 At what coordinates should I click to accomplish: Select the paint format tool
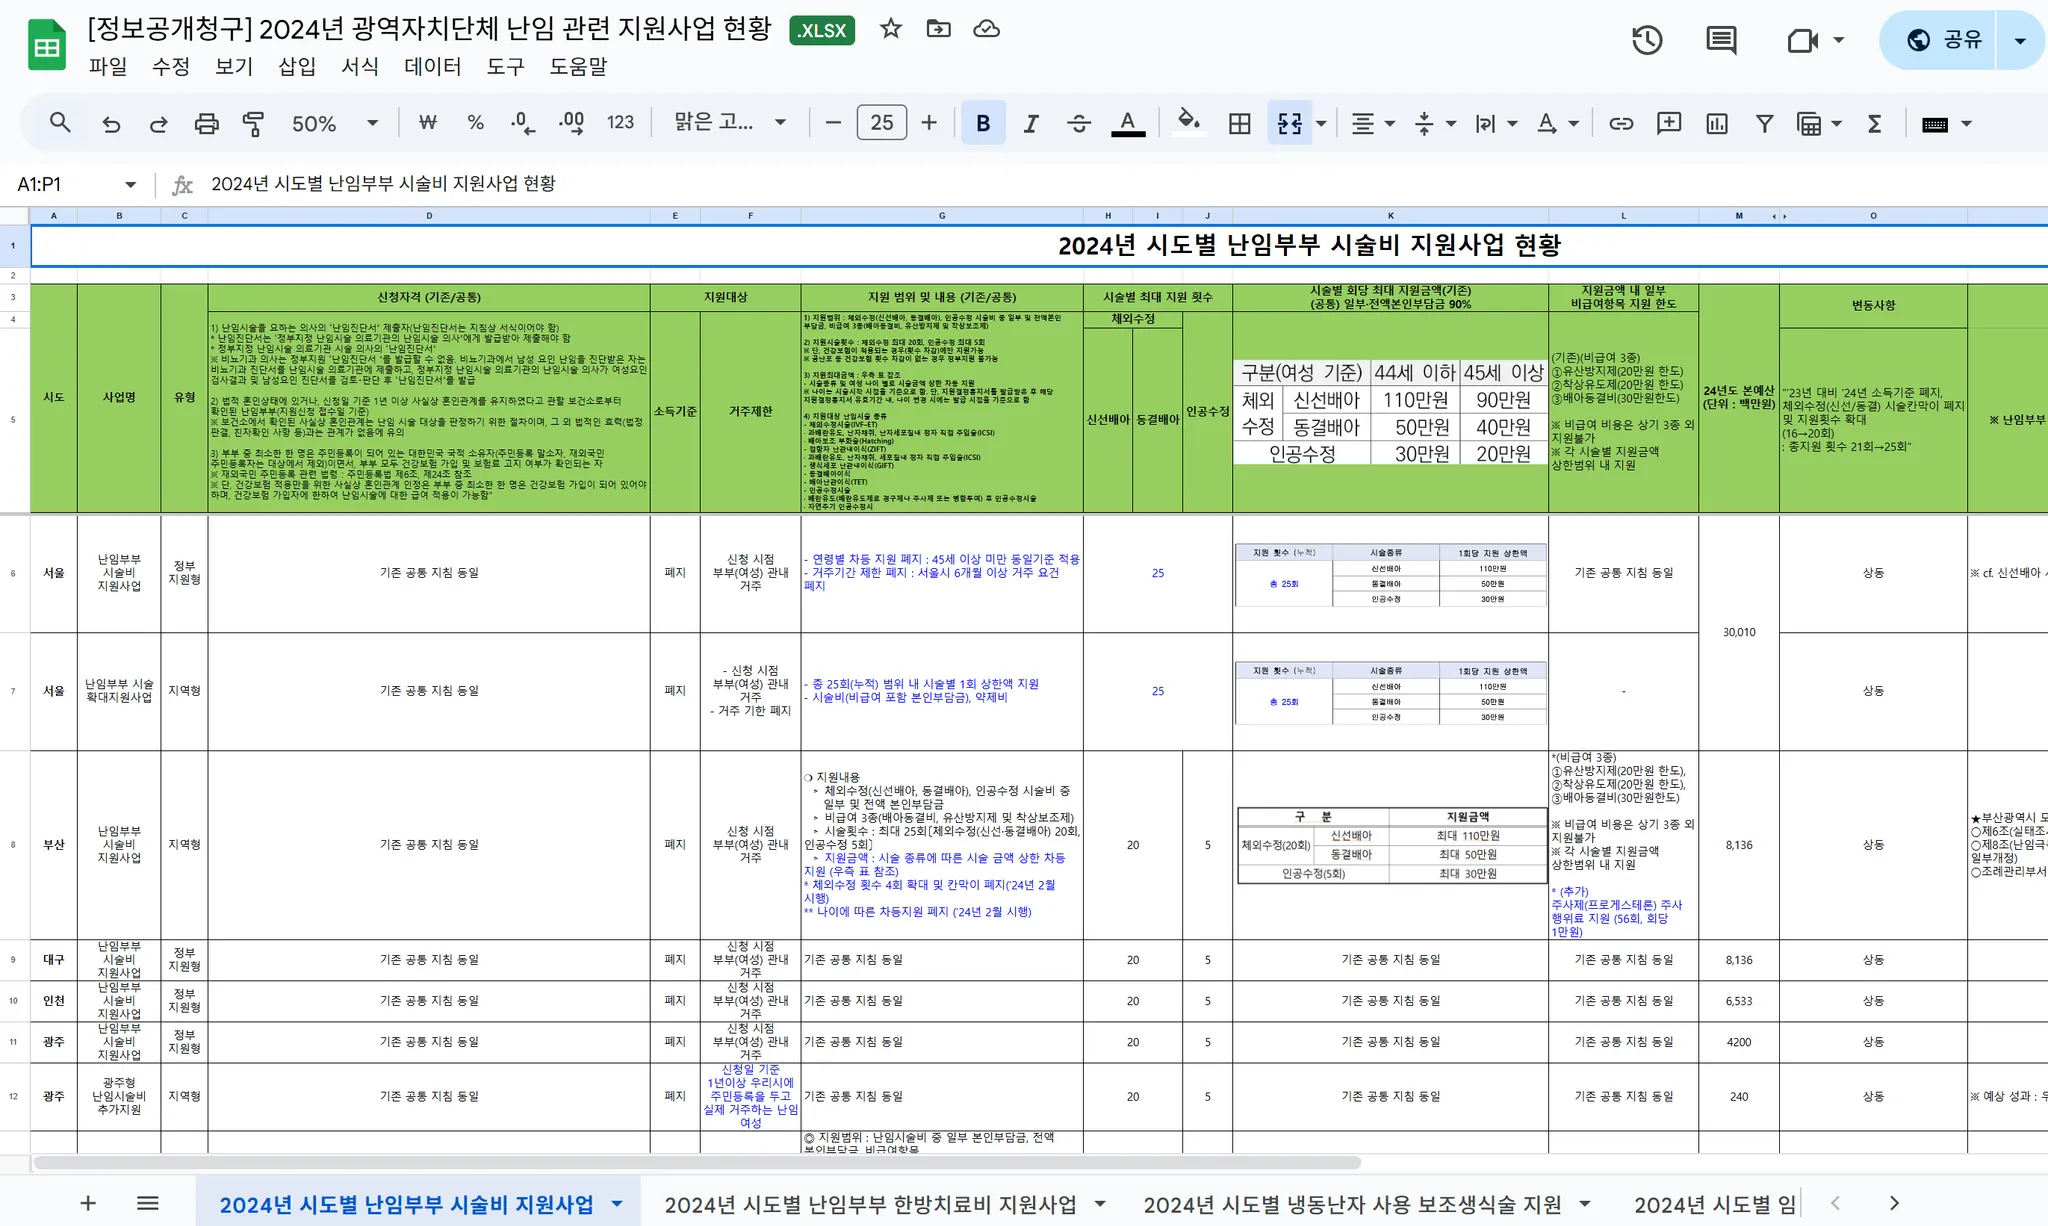[253, 123]
